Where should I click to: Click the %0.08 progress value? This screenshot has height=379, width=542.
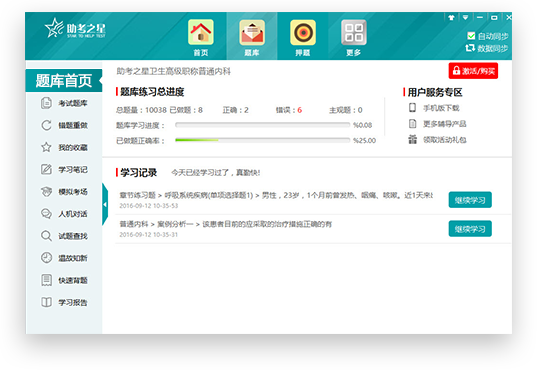362,125
